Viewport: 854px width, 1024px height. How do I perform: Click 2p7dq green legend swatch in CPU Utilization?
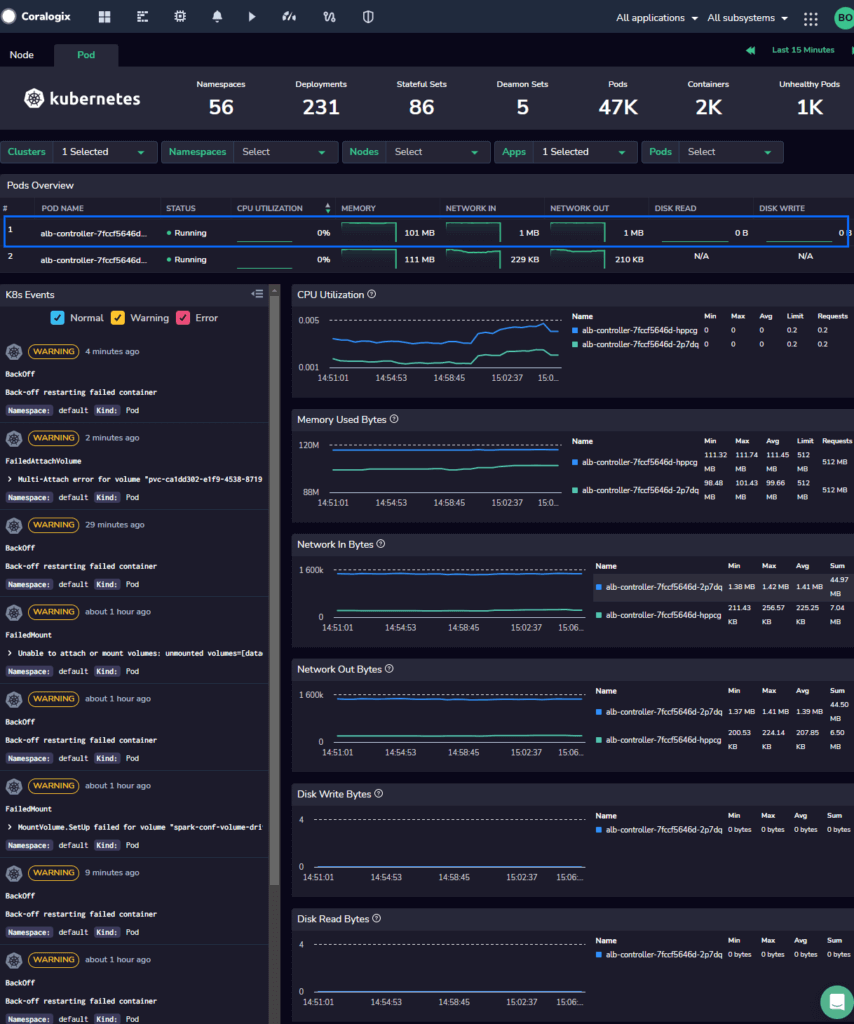click(575, 344)
